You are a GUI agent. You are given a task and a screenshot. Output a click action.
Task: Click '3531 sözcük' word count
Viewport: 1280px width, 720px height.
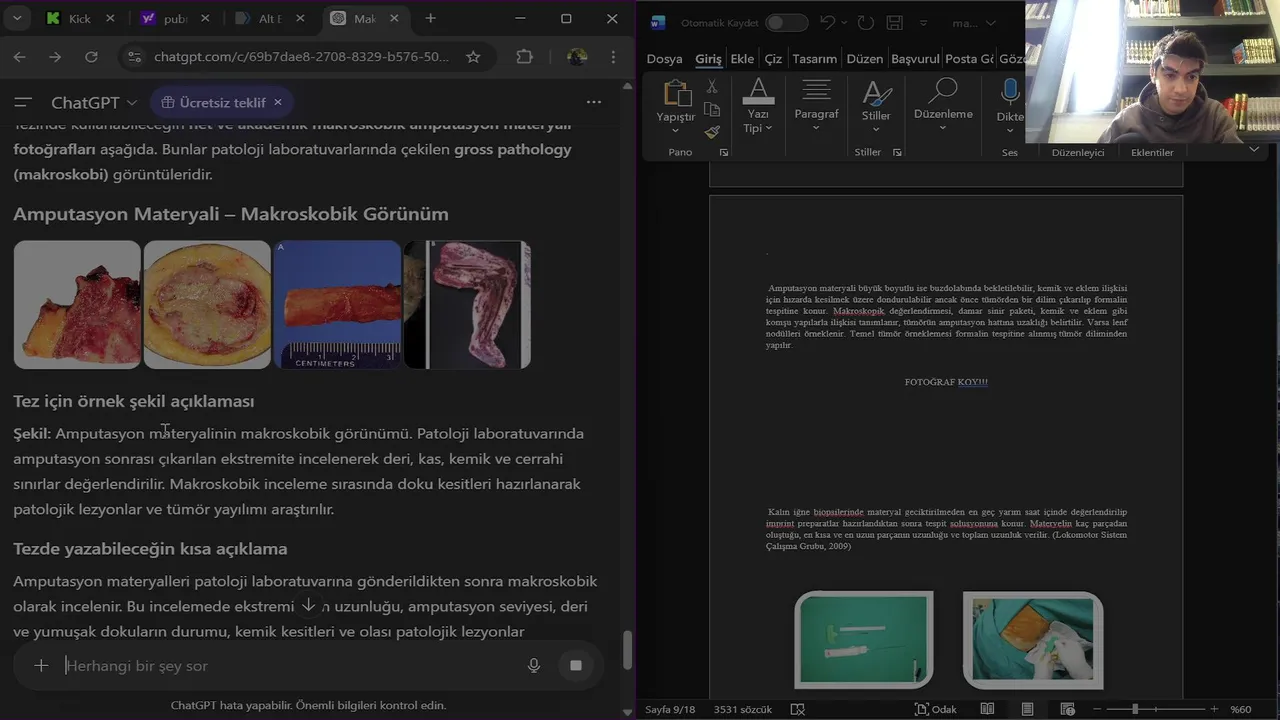click(x=743, y=709)
